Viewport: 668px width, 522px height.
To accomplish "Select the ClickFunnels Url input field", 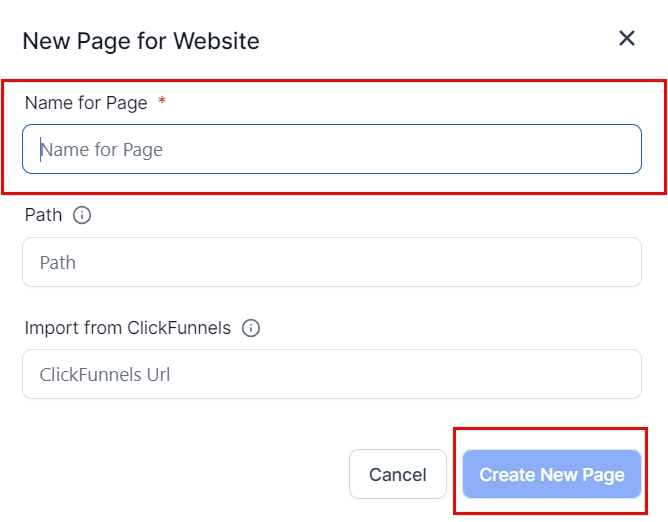I will click(x=331, y=375).
